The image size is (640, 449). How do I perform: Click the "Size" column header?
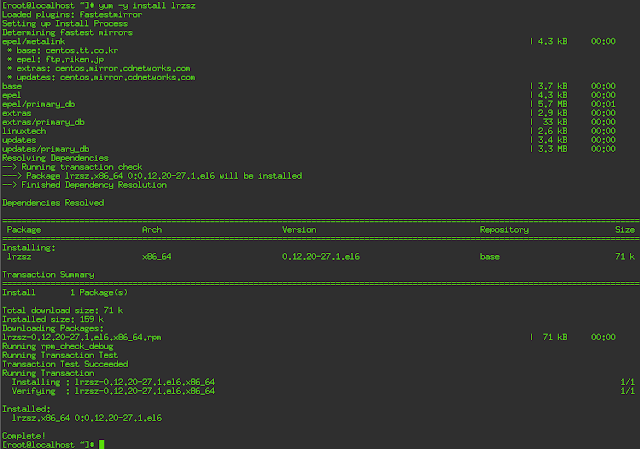click(625, 229)
